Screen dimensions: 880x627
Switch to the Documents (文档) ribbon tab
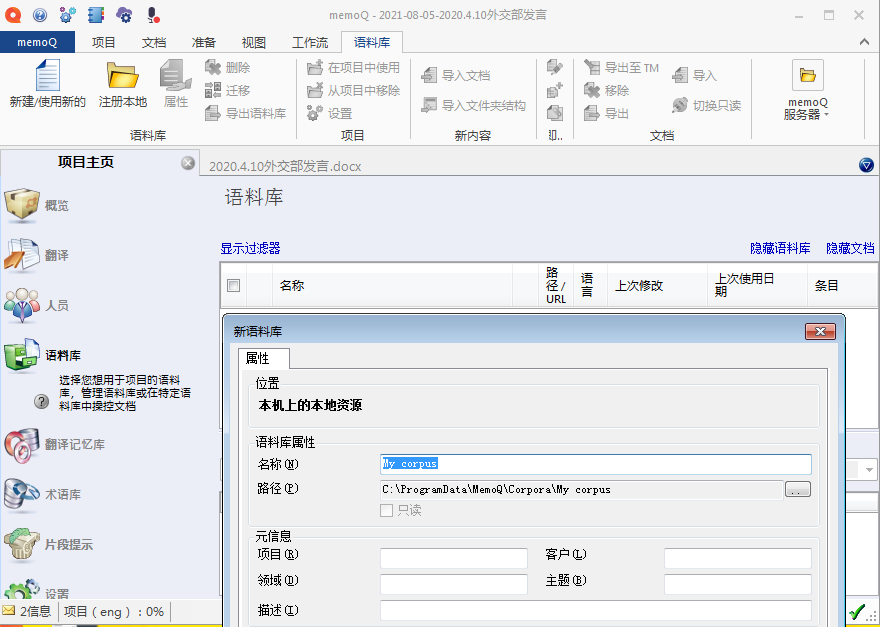[154, 42]
